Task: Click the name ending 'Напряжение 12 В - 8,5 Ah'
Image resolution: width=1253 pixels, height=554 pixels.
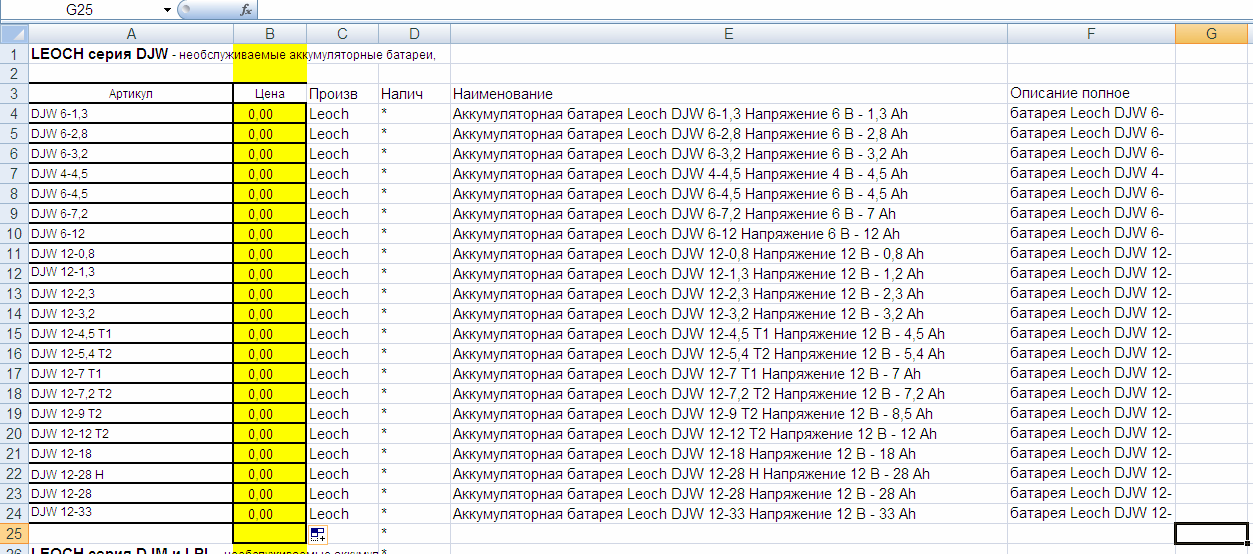Action: (729, 414)
